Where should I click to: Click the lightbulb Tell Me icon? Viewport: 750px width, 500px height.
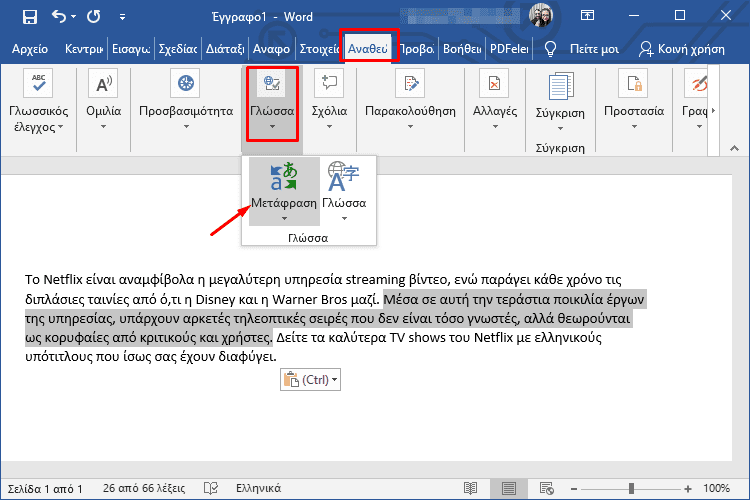(550, 49)
